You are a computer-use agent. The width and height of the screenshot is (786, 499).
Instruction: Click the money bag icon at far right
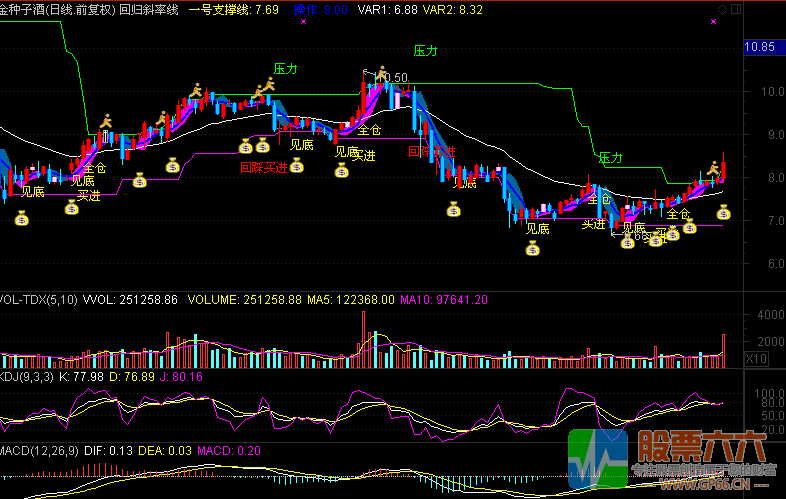click(x=724, y=212)
